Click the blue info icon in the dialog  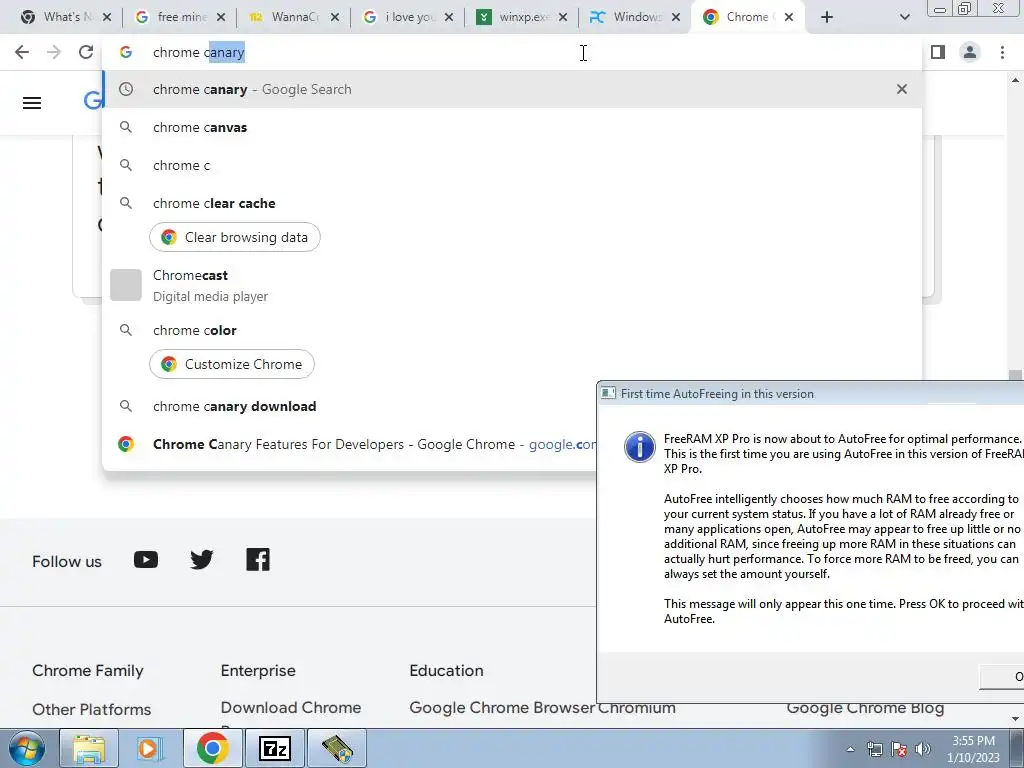point(639,447)
